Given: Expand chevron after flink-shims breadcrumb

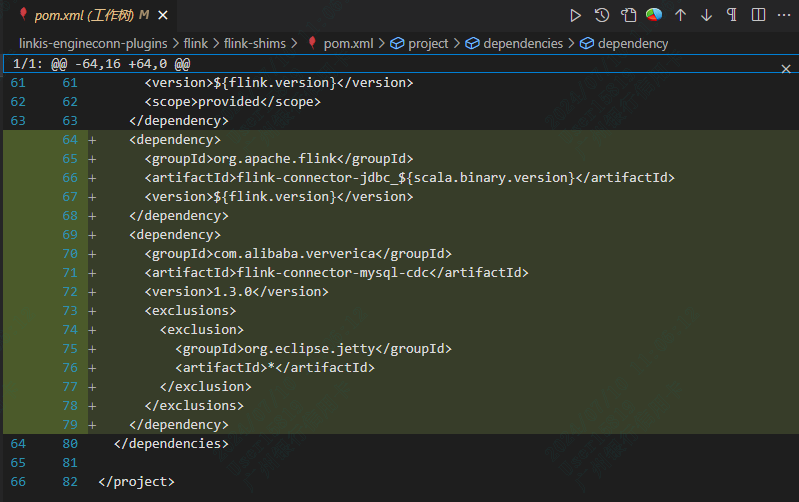Looking at the screenshot, I should coord(295,44).
